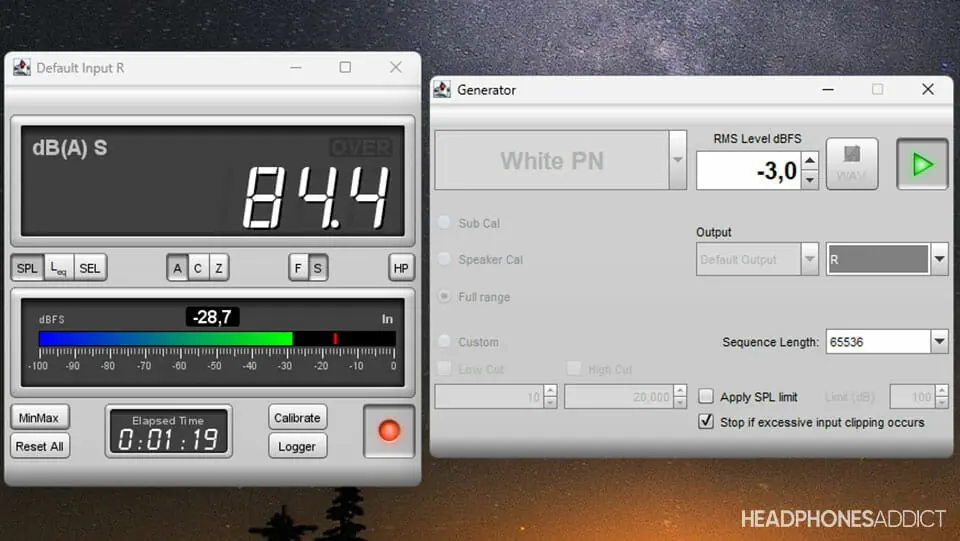Uncheck Stop if excessive input clipping occurs
The image size is (960, 541).
point(706,422)
